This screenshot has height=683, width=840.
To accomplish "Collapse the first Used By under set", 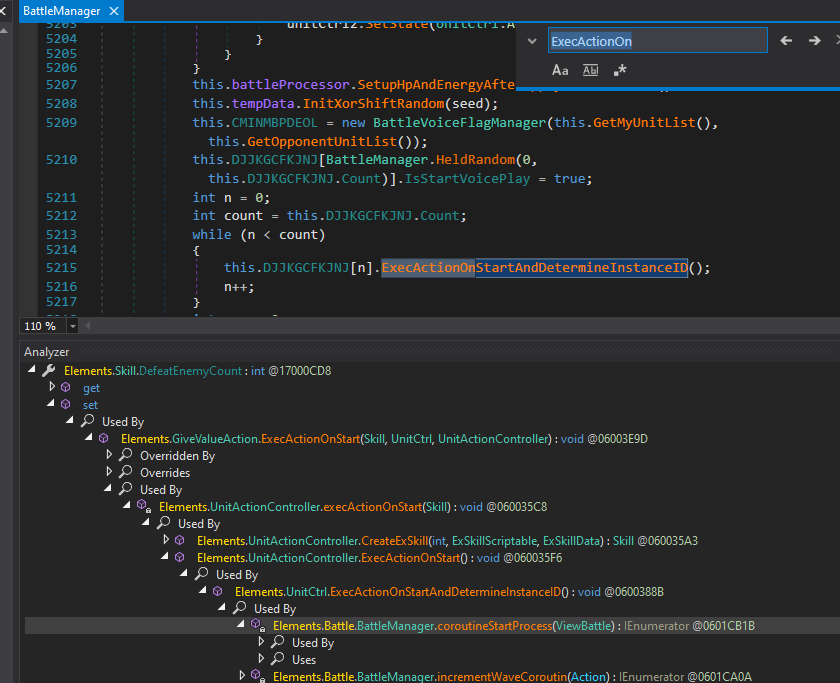I will click(70, 421).
